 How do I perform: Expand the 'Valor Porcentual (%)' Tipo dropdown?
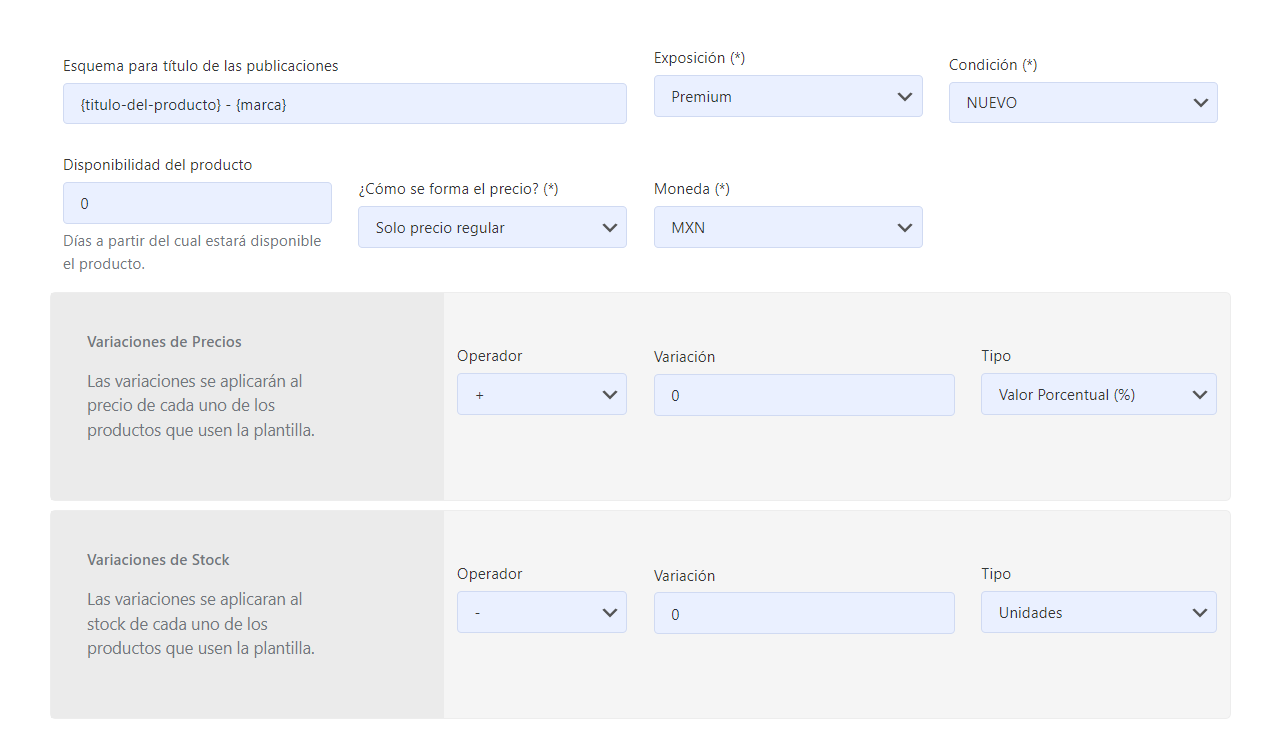(x=1098, y=395)
